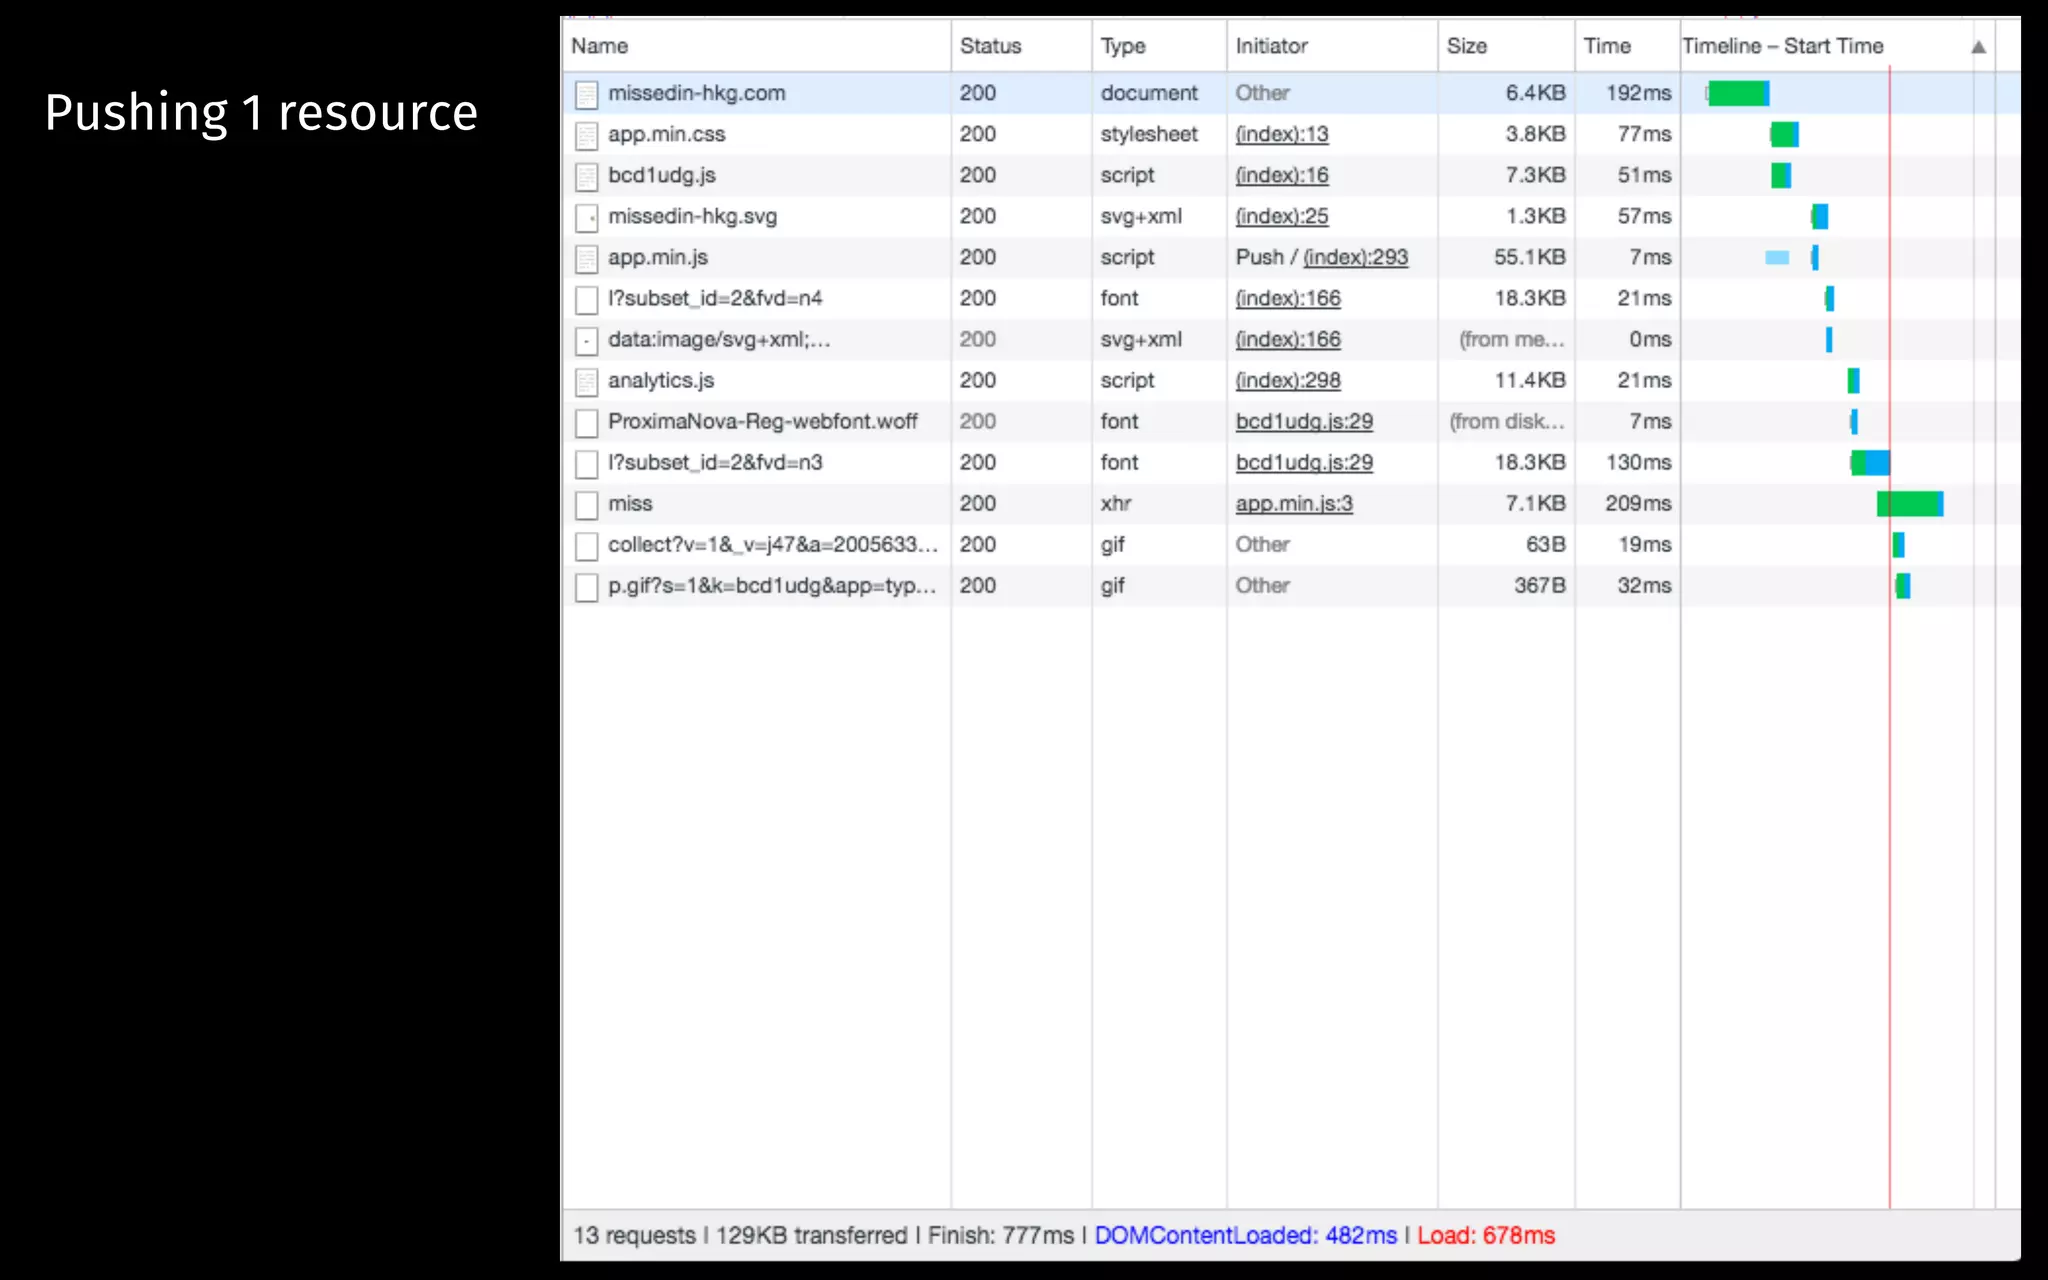The width and height of the screenshot is (2048, 1280).
Task: Sort by the Status column header
Action: point(1021,46)
